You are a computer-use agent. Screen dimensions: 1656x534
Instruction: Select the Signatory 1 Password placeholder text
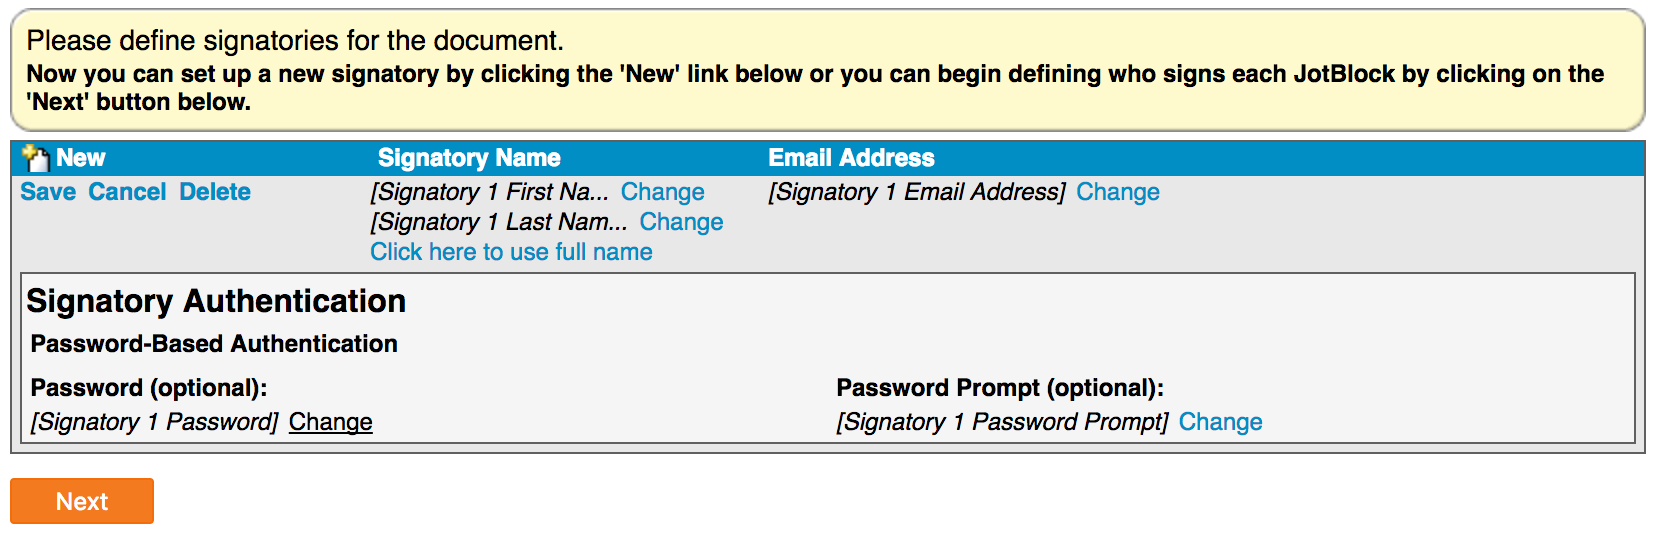click(x=154, y=422)
